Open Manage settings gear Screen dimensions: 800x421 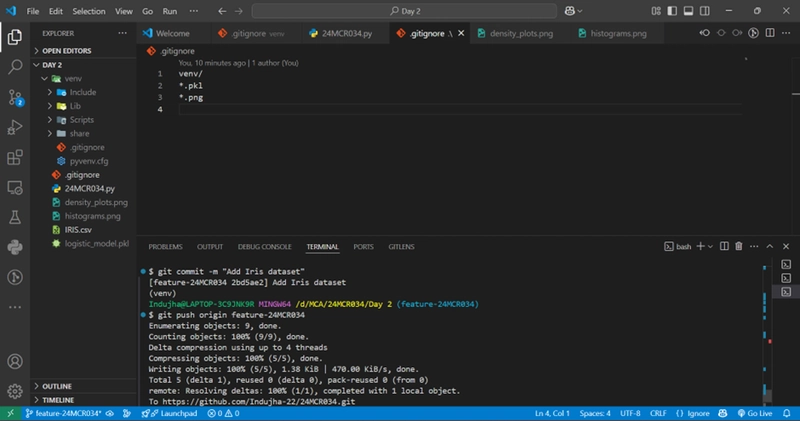15,391
